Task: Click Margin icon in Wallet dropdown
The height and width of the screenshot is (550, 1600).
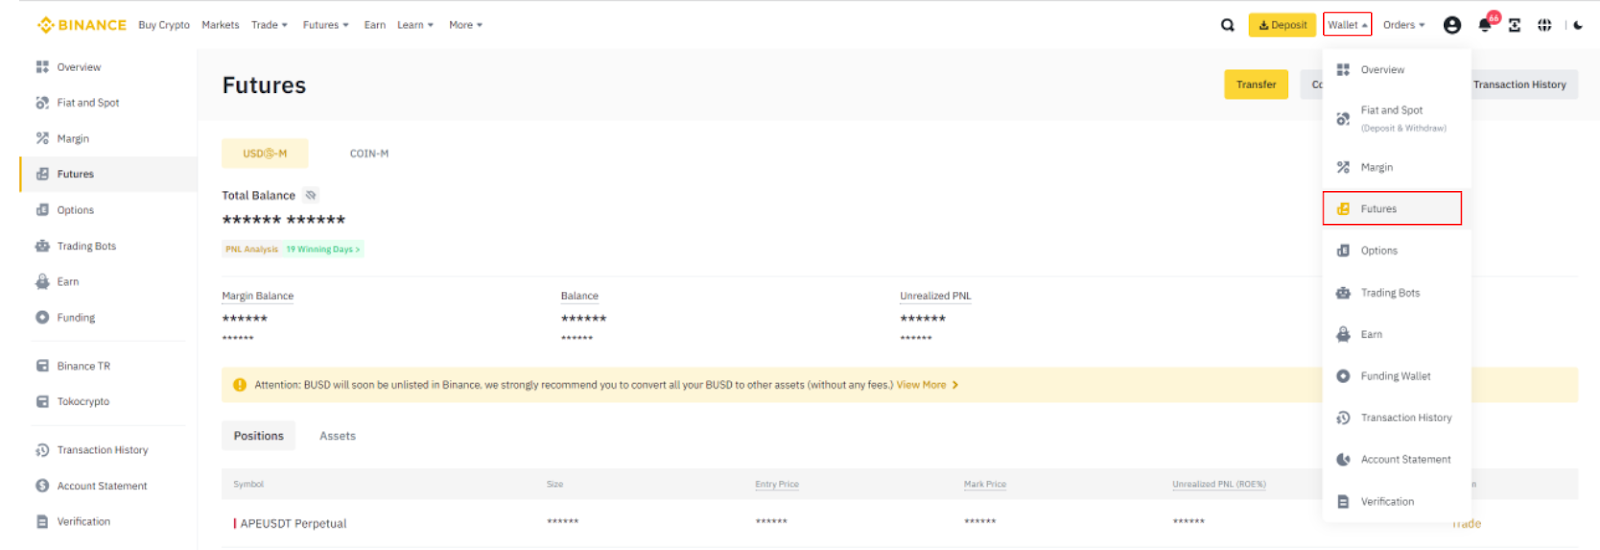Action: click(1343, 167)
